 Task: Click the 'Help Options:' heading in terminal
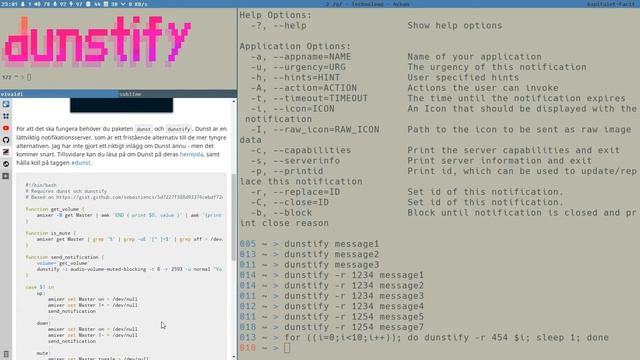tap(276, 15)
